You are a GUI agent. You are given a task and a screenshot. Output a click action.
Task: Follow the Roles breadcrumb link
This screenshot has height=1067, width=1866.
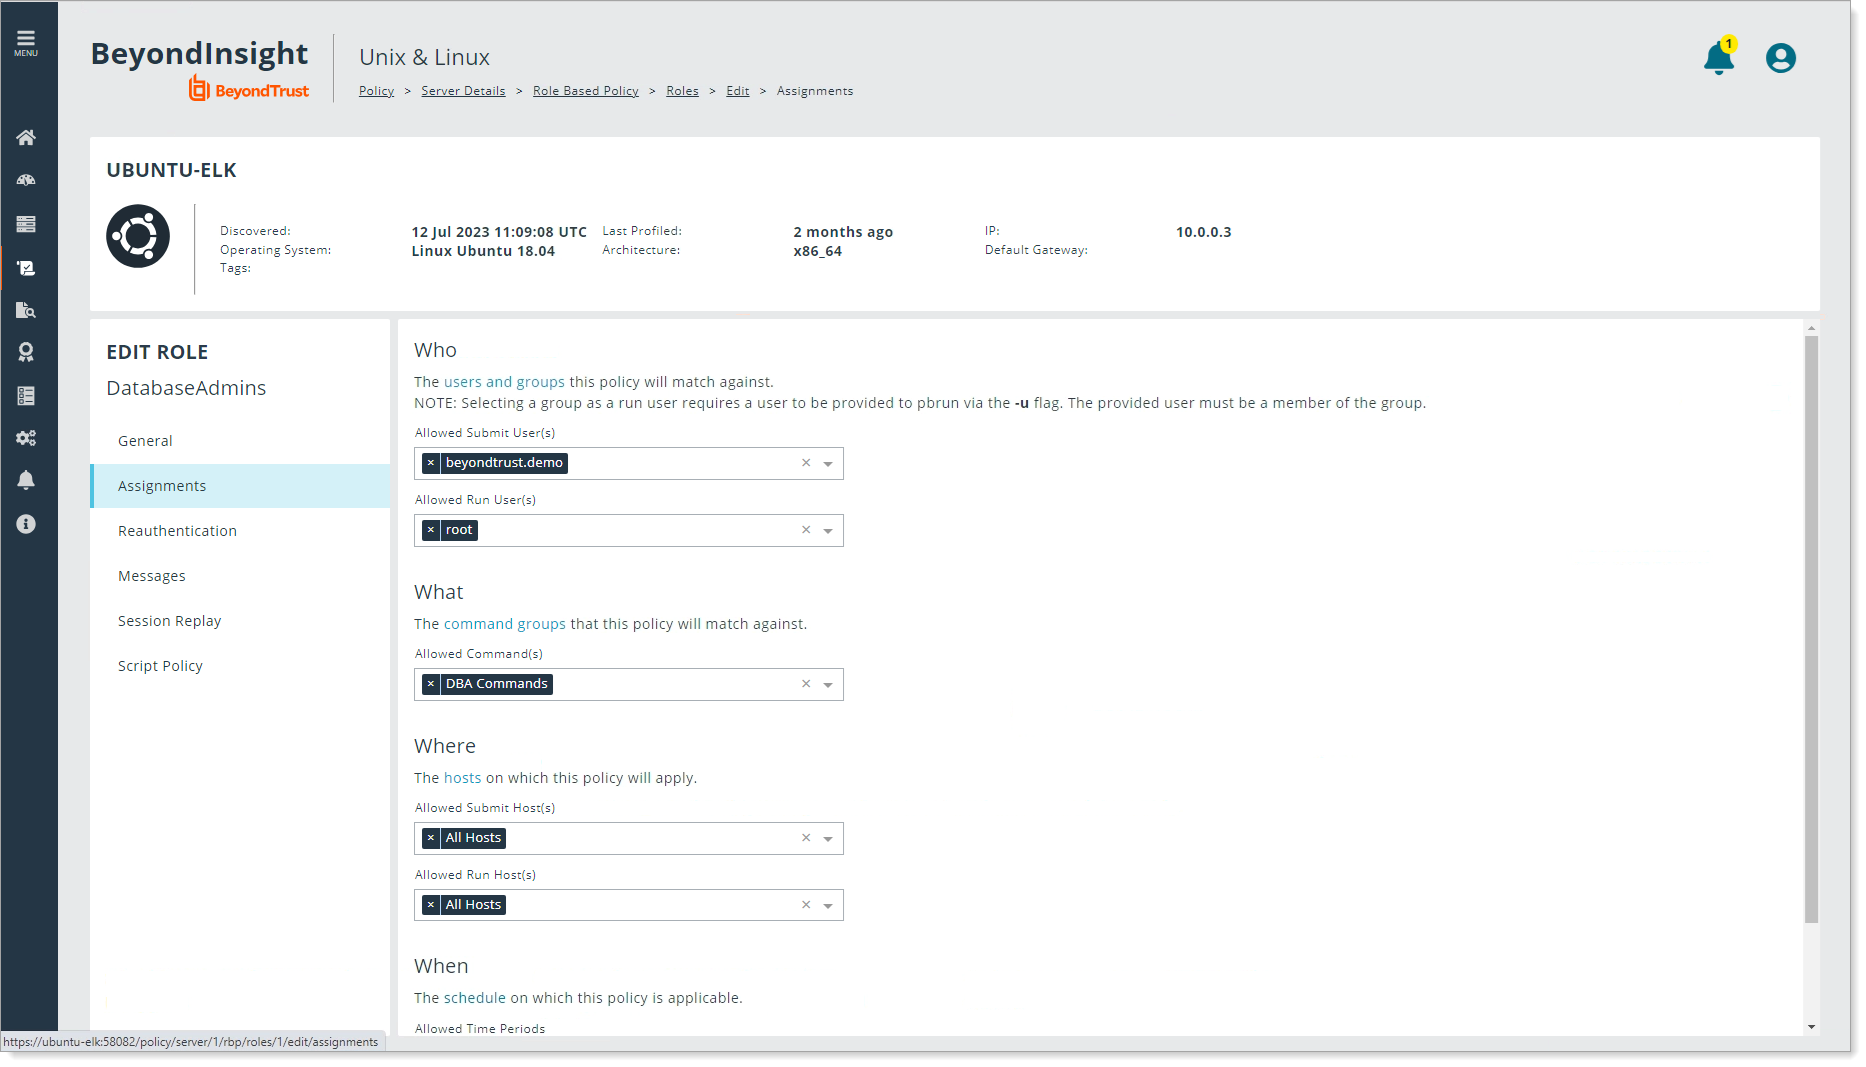(683, 91)
